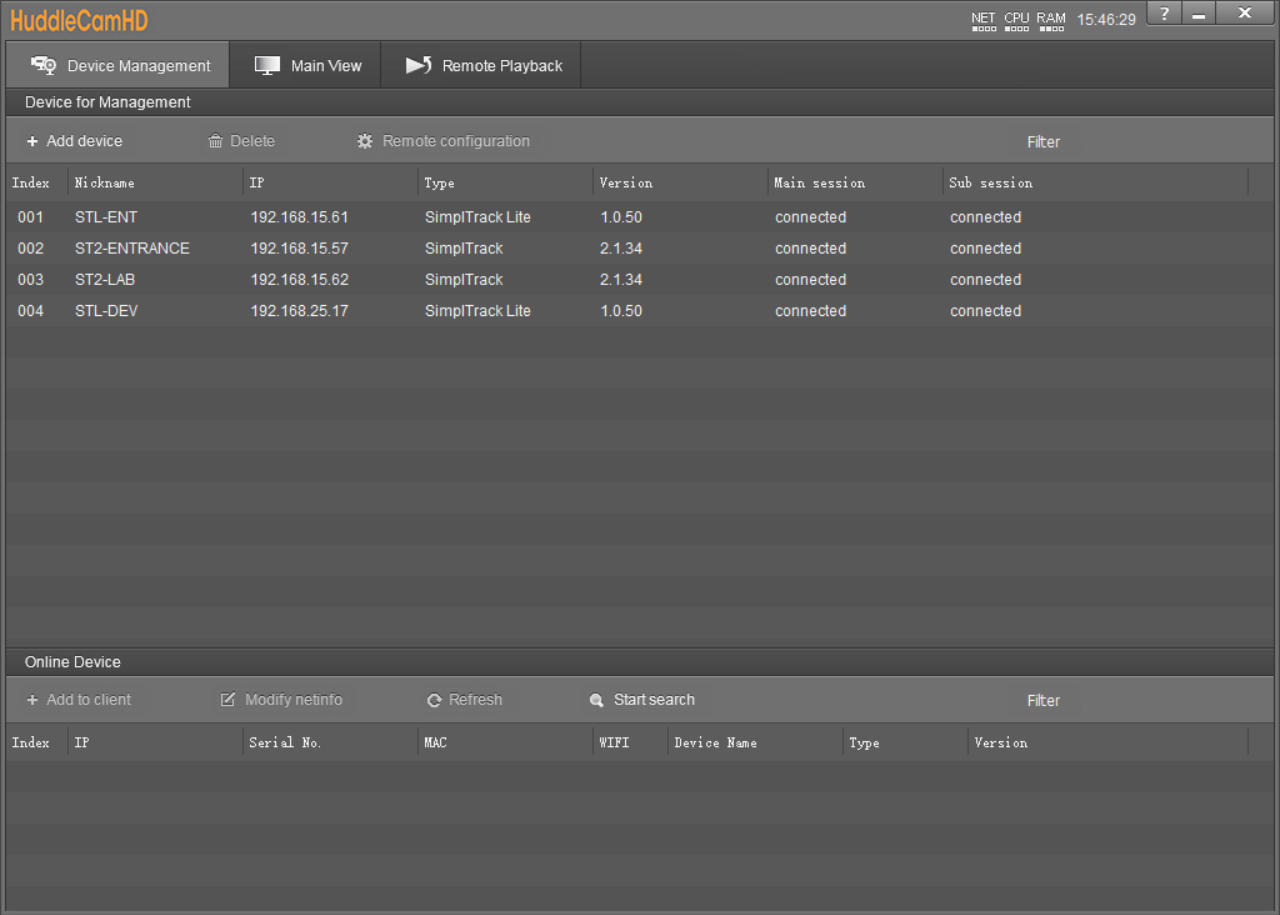Click the Start search magnifier icon

click(597, 701)
